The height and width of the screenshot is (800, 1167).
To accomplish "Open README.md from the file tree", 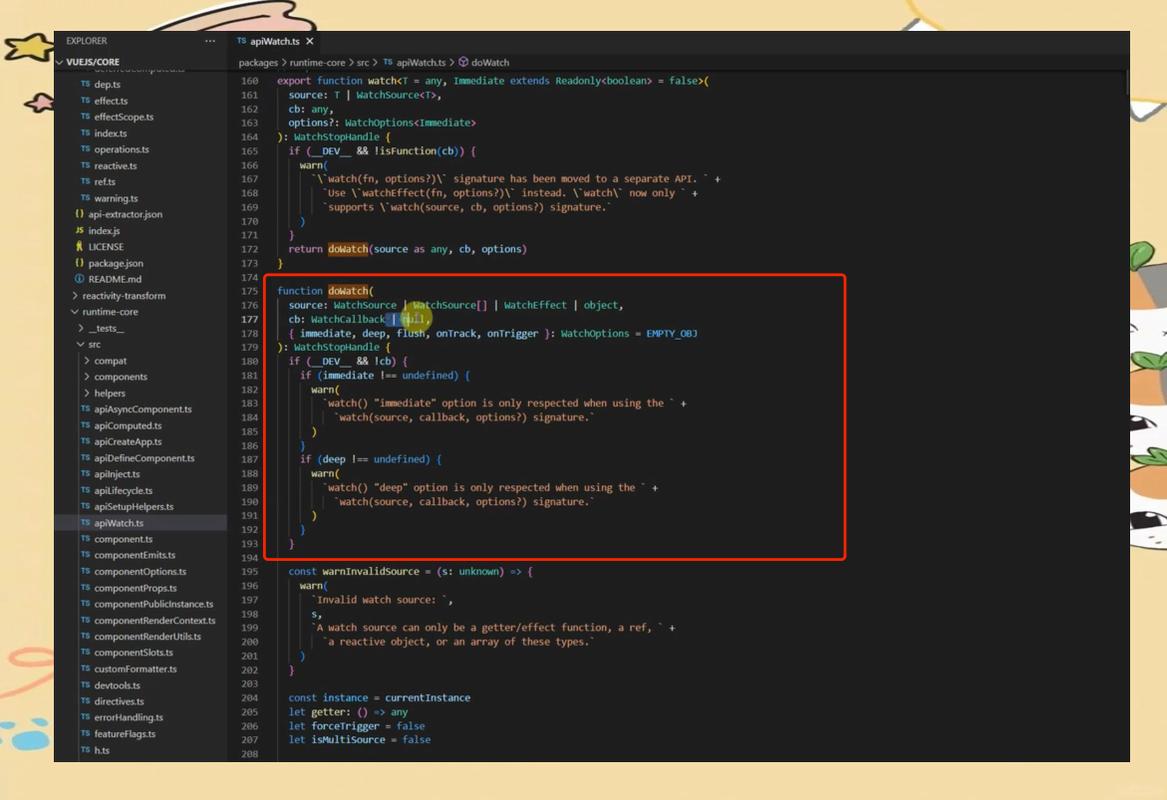I will (x=114, y=279).
